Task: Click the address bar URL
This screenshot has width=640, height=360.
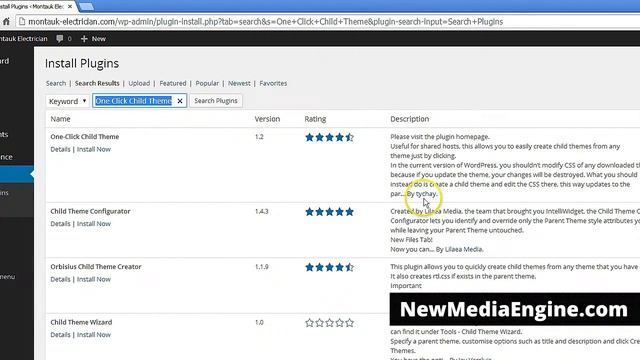Action: [x=265, y=22]
